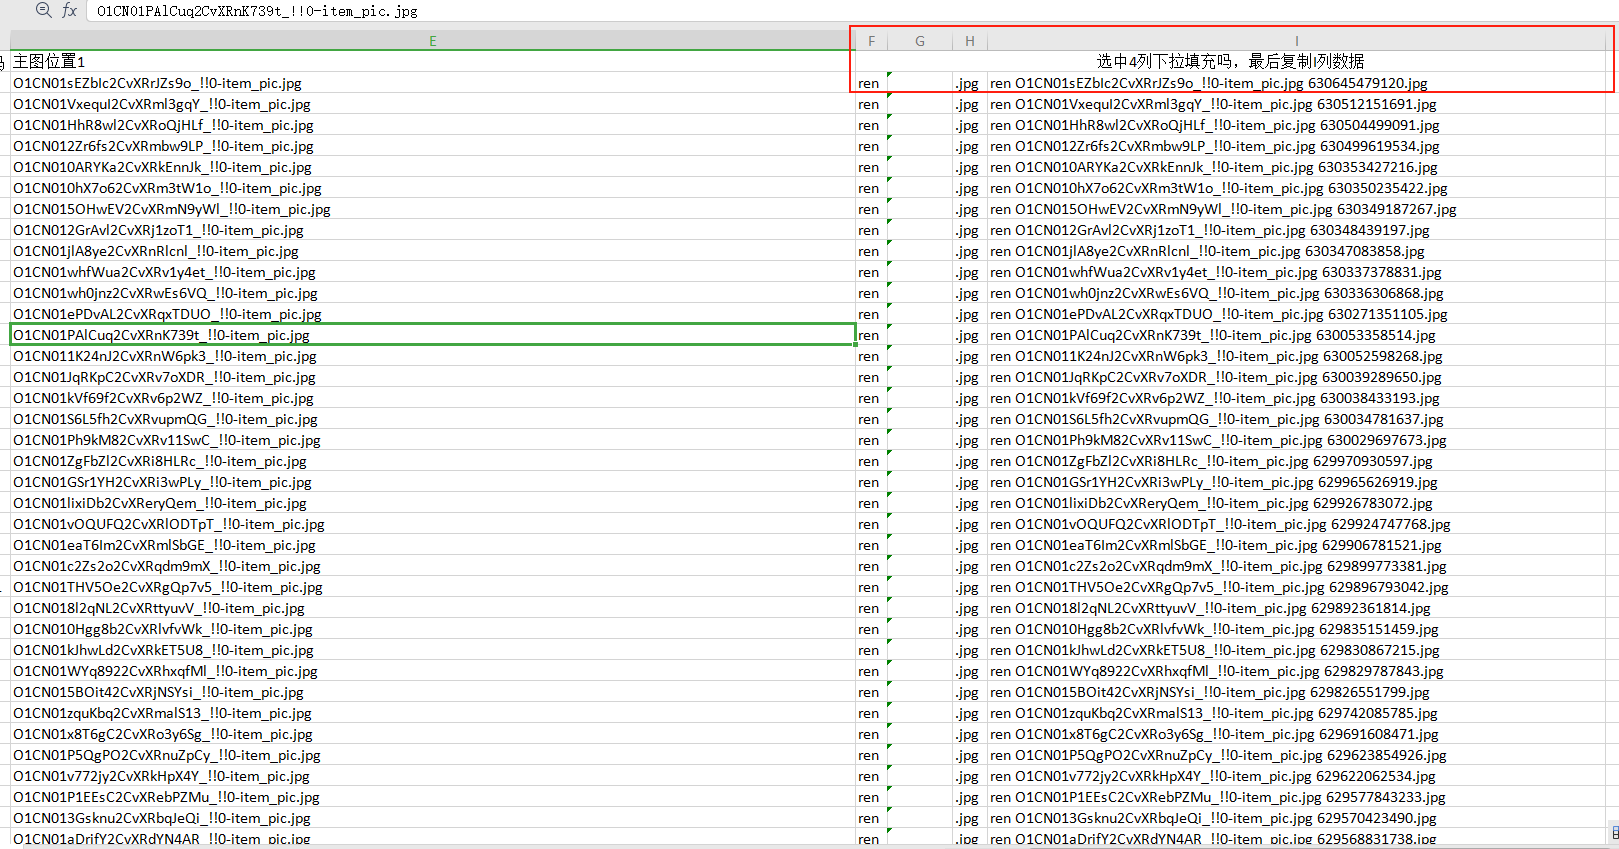Select cell 'O1CN01c2Zs2o2CvXRqdm9mX_!!0-item_pic.jpg' in column E
1619x849 pixels.
[432, 566]
